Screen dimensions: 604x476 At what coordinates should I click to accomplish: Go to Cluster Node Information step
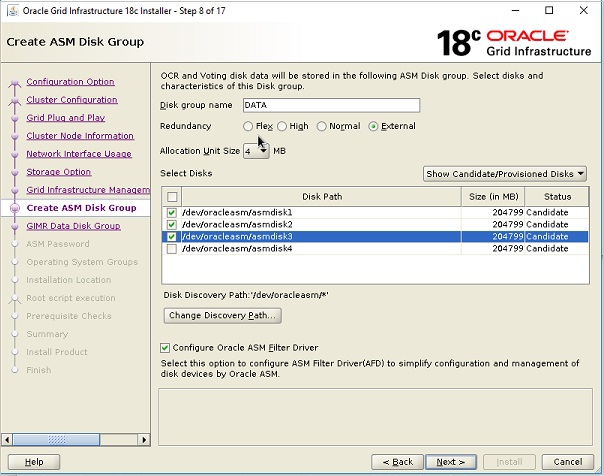pyautogui.click(x=80, y=136)
